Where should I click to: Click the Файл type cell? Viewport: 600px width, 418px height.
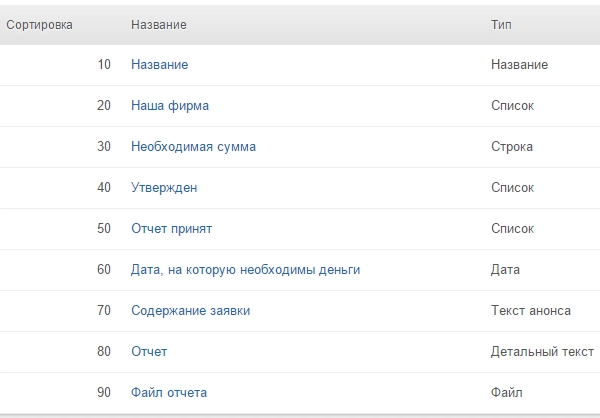click(506, 393)
